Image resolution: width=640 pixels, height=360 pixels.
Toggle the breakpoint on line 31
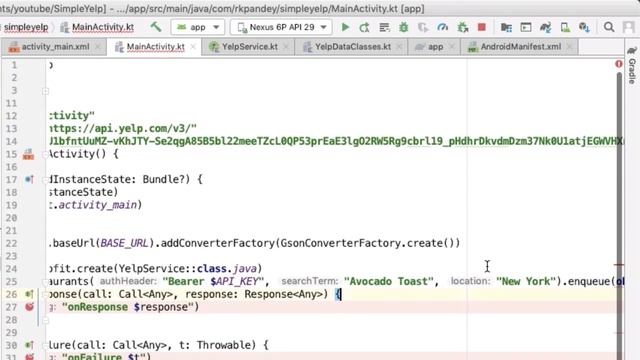coord(29,357)
